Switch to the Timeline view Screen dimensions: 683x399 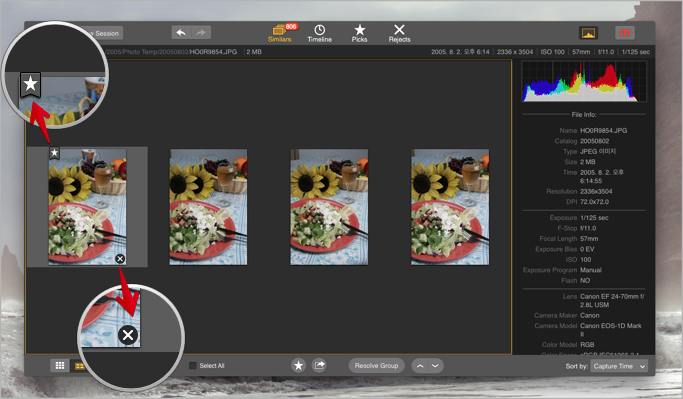click(319, 34)
